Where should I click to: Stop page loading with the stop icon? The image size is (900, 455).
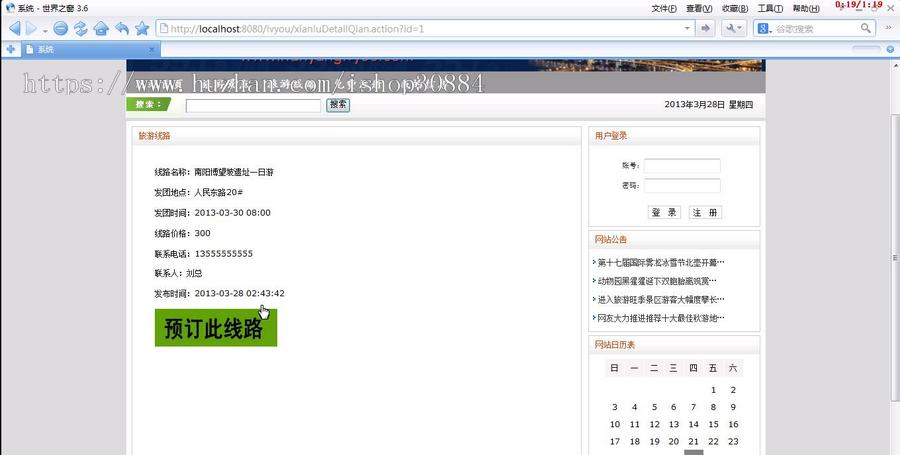point(61,28)
